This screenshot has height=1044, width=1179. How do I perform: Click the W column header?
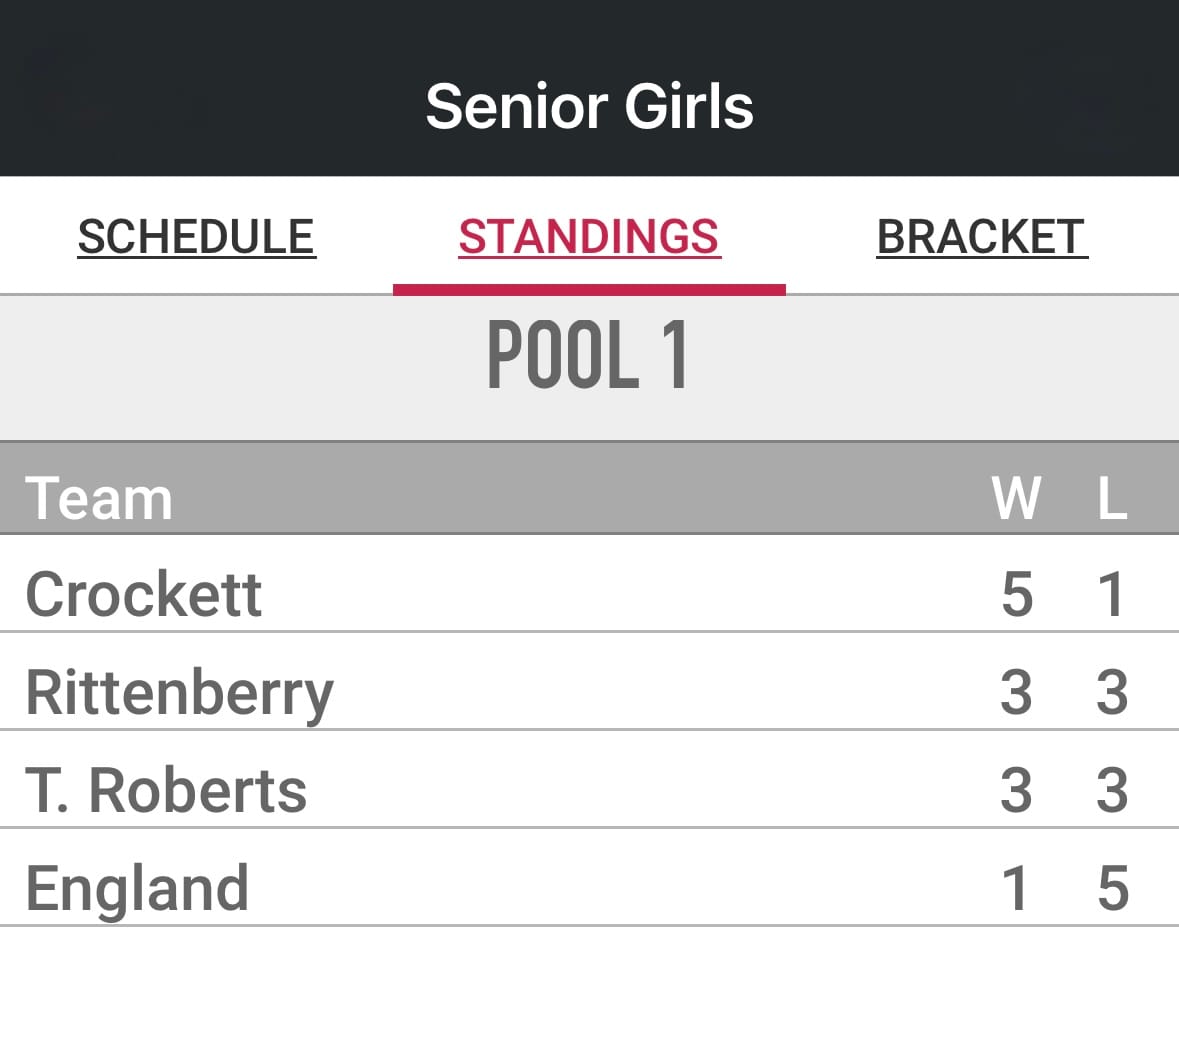click(1016, 498)
